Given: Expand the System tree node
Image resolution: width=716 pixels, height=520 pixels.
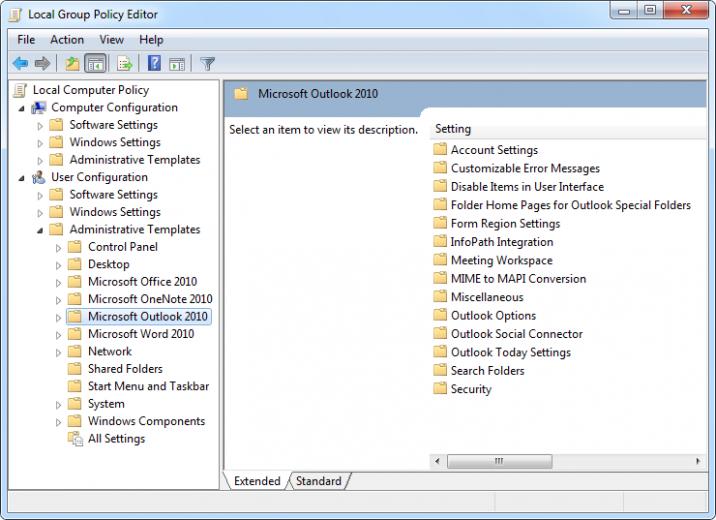Looking at the screenshot, I should tap(58, 405).
